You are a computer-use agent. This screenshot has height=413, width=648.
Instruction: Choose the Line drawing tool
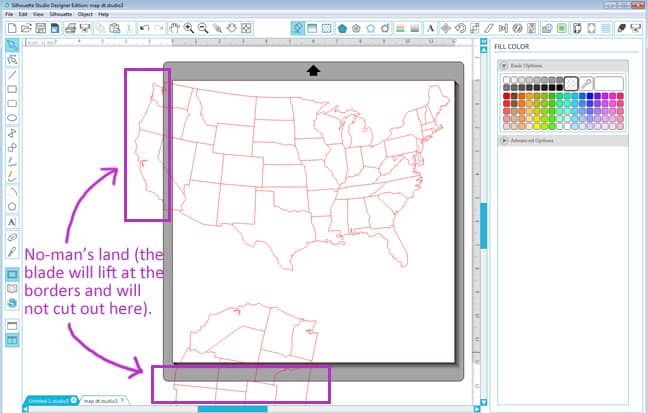[x=12, y=75]
